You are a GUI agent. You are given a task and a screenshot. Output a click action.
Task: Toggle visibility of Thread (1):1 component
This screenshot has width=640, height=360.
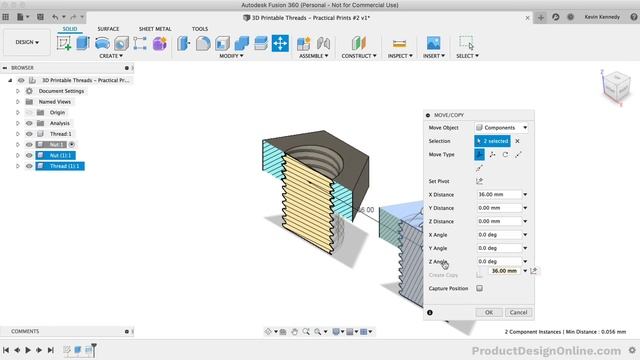click(x=29, y=166)
